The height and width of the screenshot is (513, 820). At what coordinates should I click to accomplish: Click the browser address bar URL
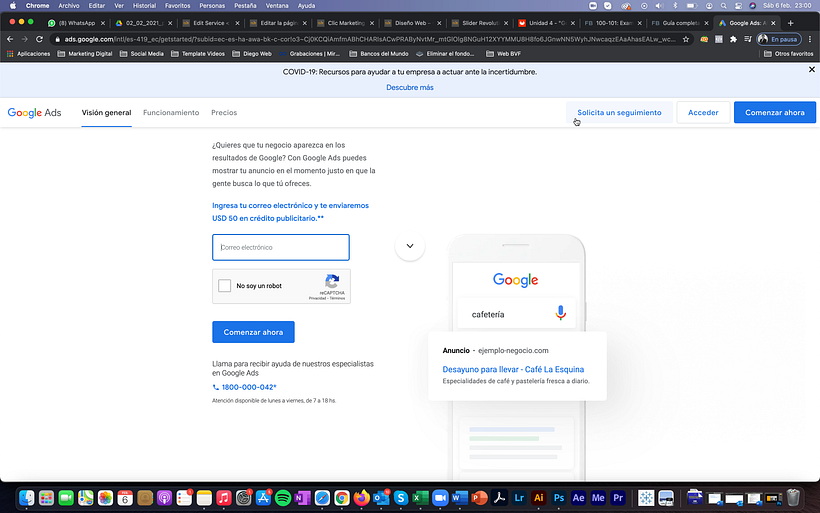370,39
